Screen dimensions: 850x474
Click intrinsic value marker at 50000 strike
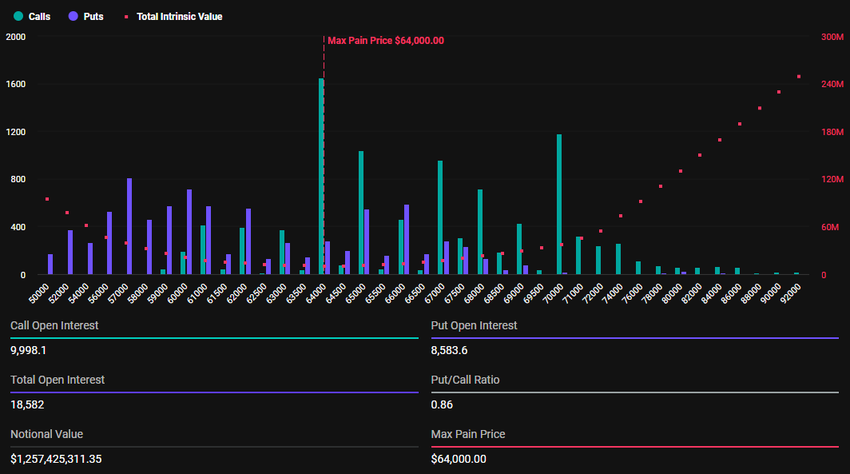47,199
